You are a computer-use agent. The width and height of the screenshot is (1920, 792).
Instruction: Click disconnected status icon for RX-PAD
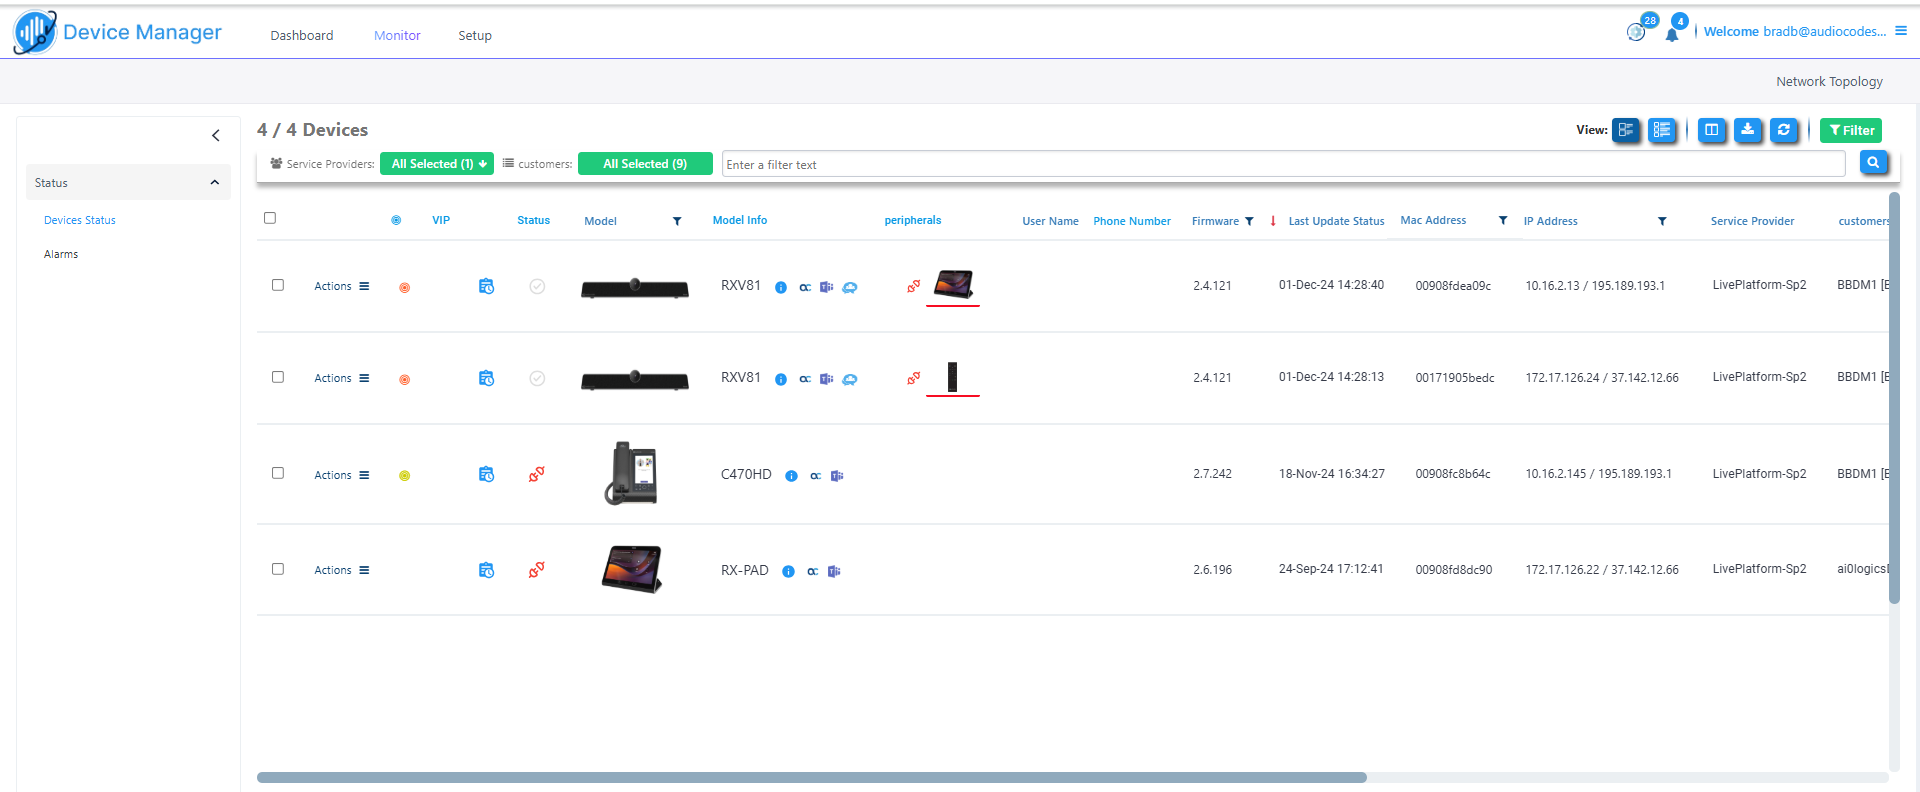pyautogui.click(x=537, y=570)
